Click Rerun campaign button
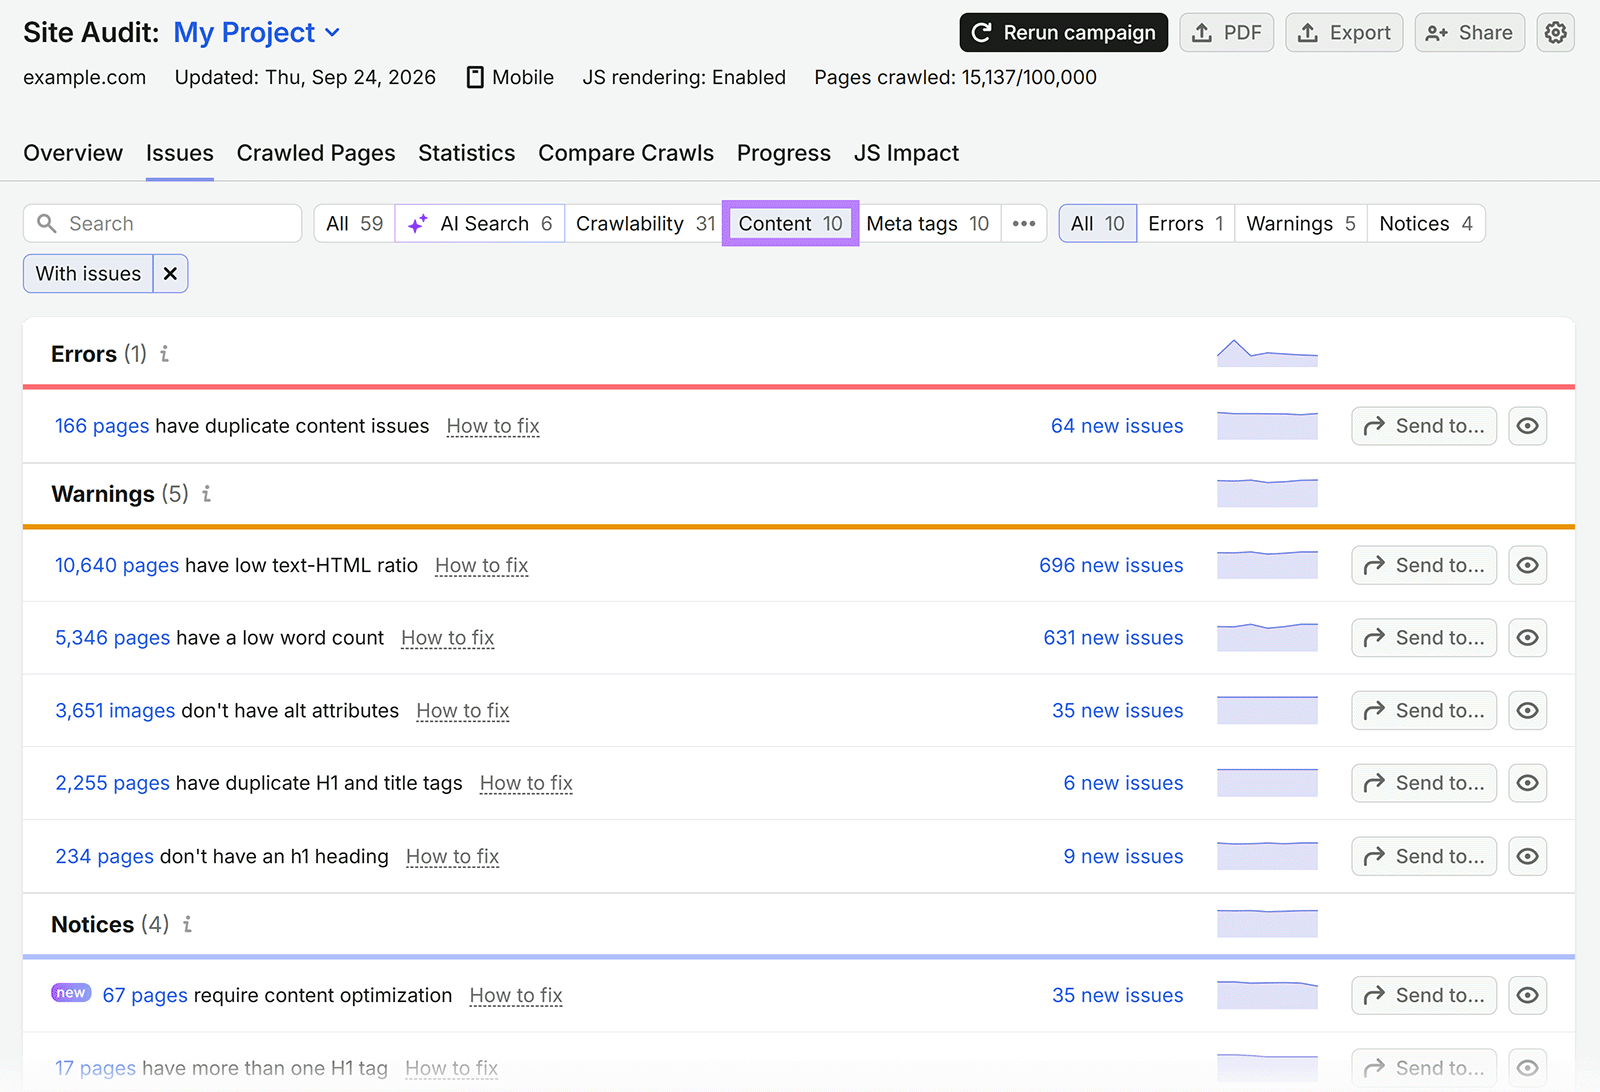Viewport: 1600px width, 1092px height. coord(1064,33)
